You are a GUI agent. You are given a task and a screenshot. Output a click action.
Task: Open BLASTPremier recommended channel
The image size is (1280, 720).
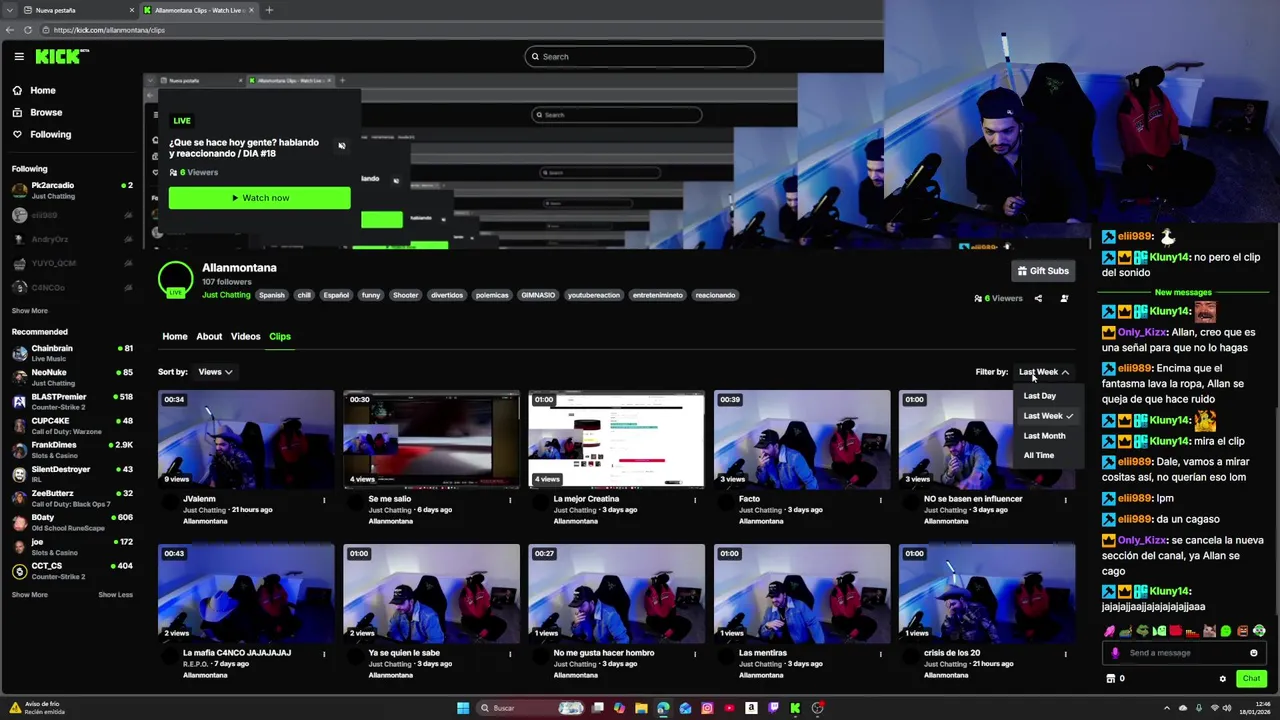click(x=72, y=401)
